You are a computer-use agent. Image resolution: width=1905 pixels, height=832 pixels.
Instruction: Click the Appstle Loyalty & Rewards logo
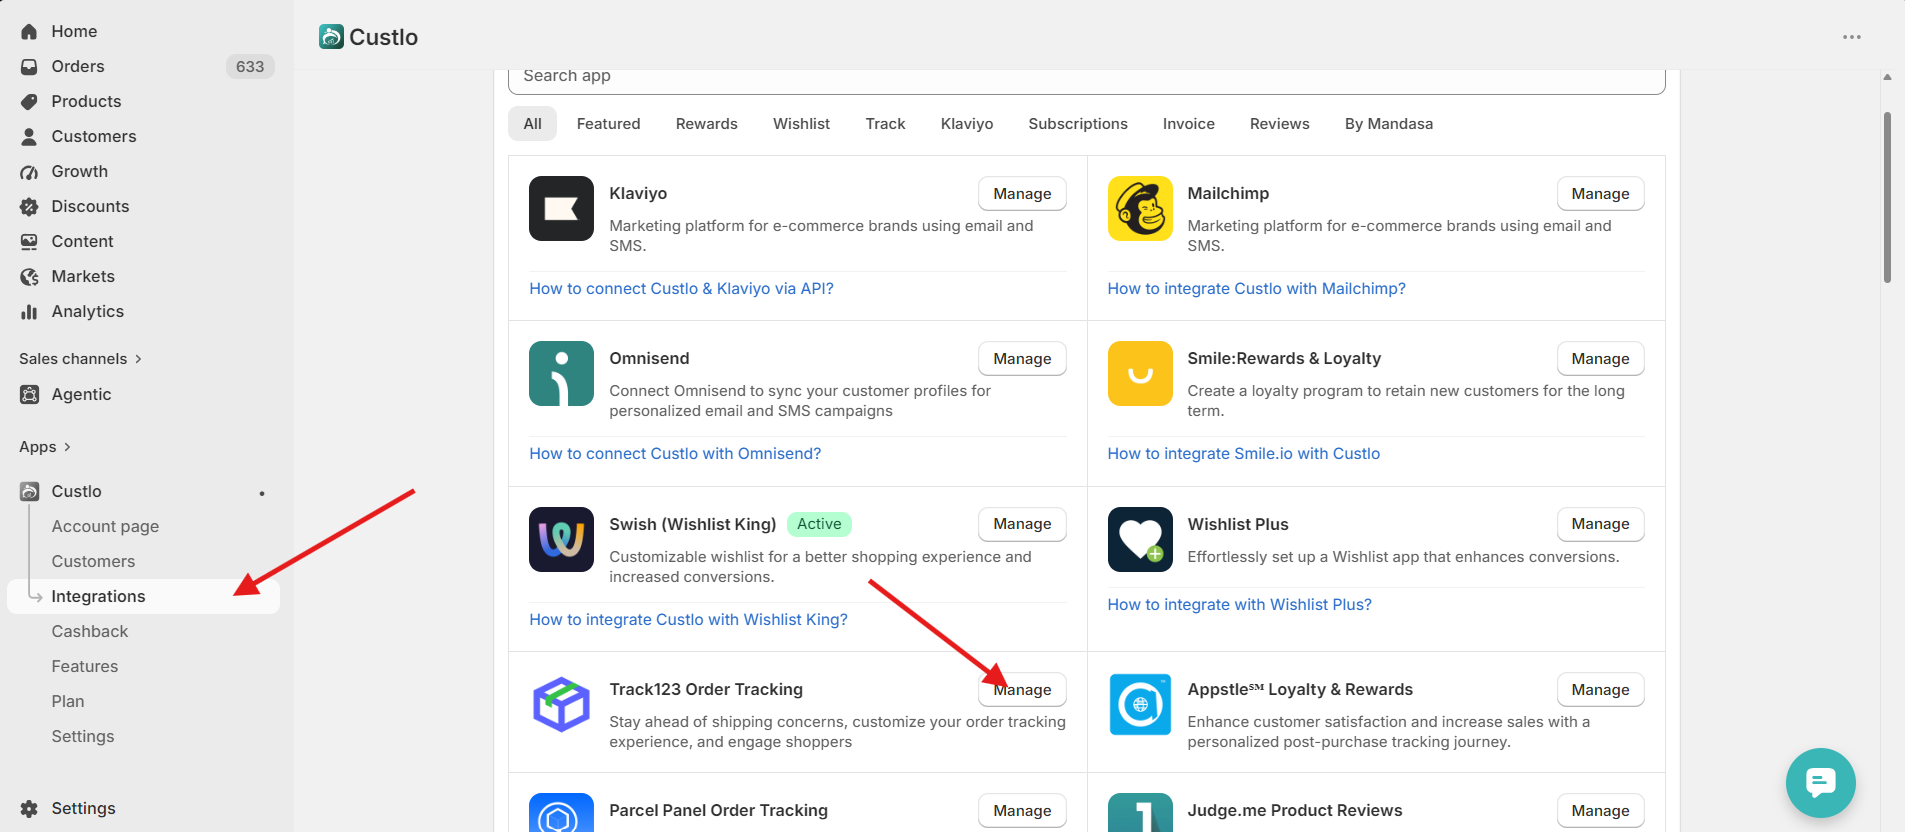[x=1140, y=705]
